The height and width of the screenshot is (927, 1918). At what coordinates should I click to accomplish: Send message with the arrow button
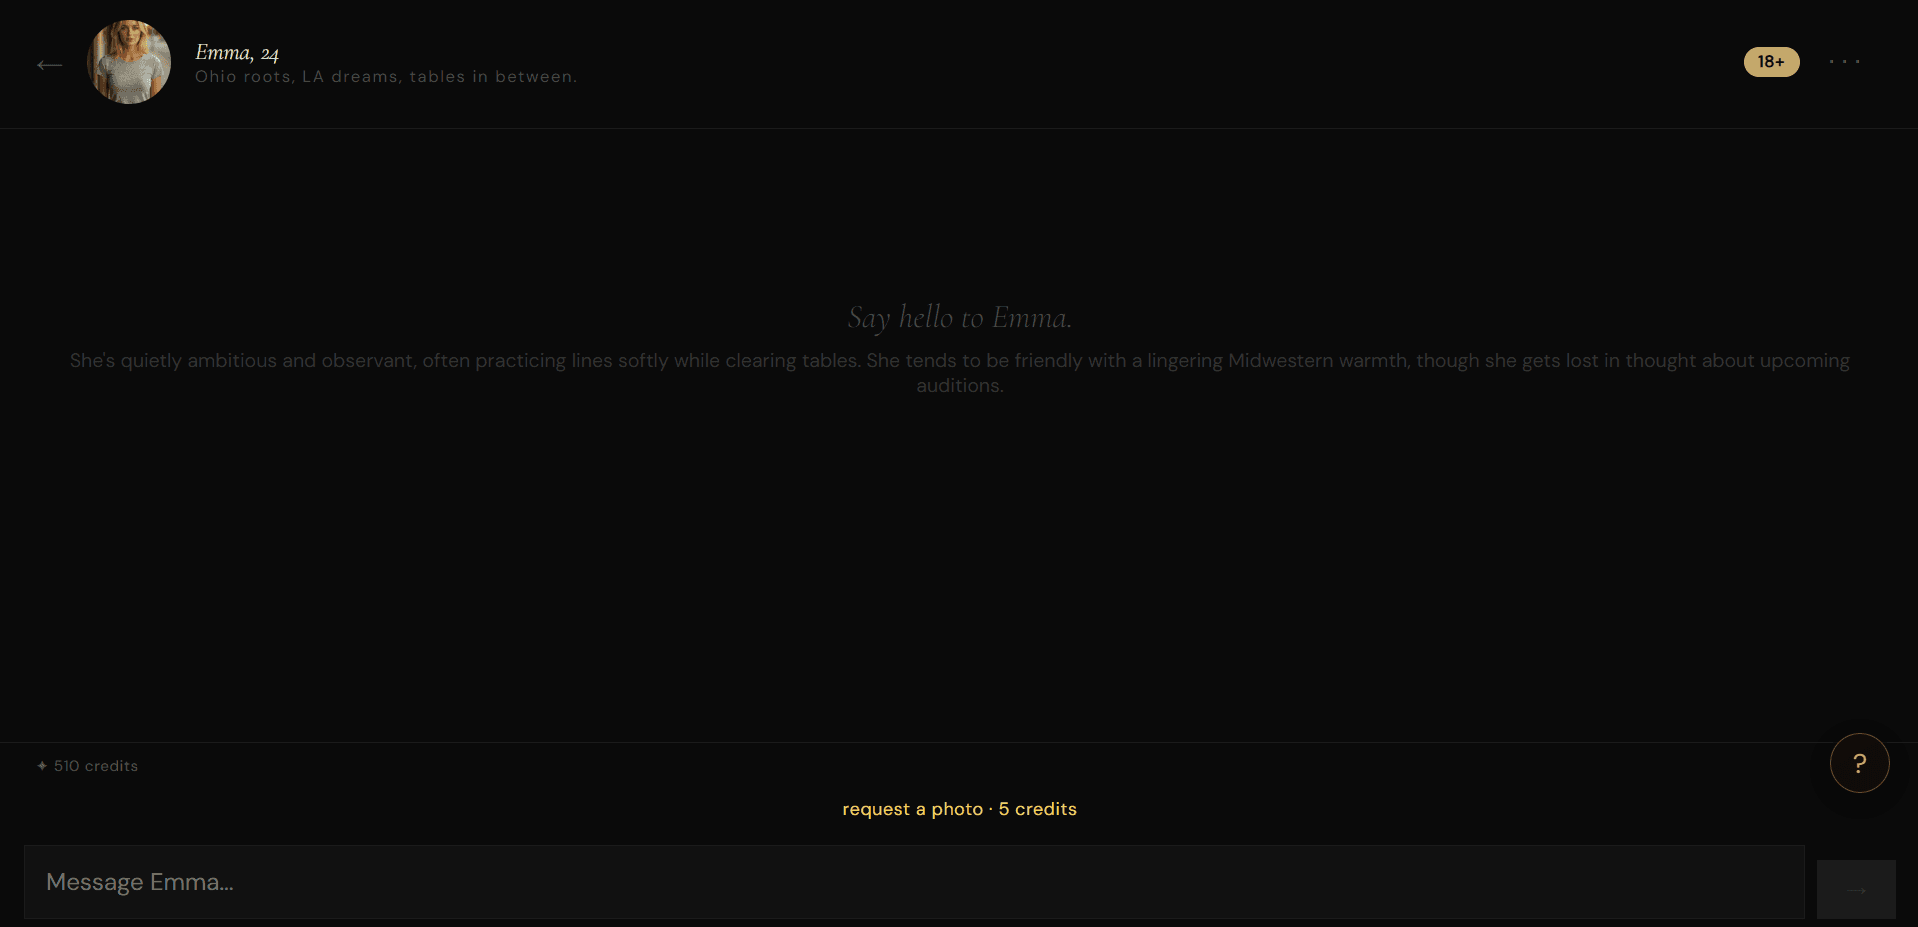pos(1856,889)
